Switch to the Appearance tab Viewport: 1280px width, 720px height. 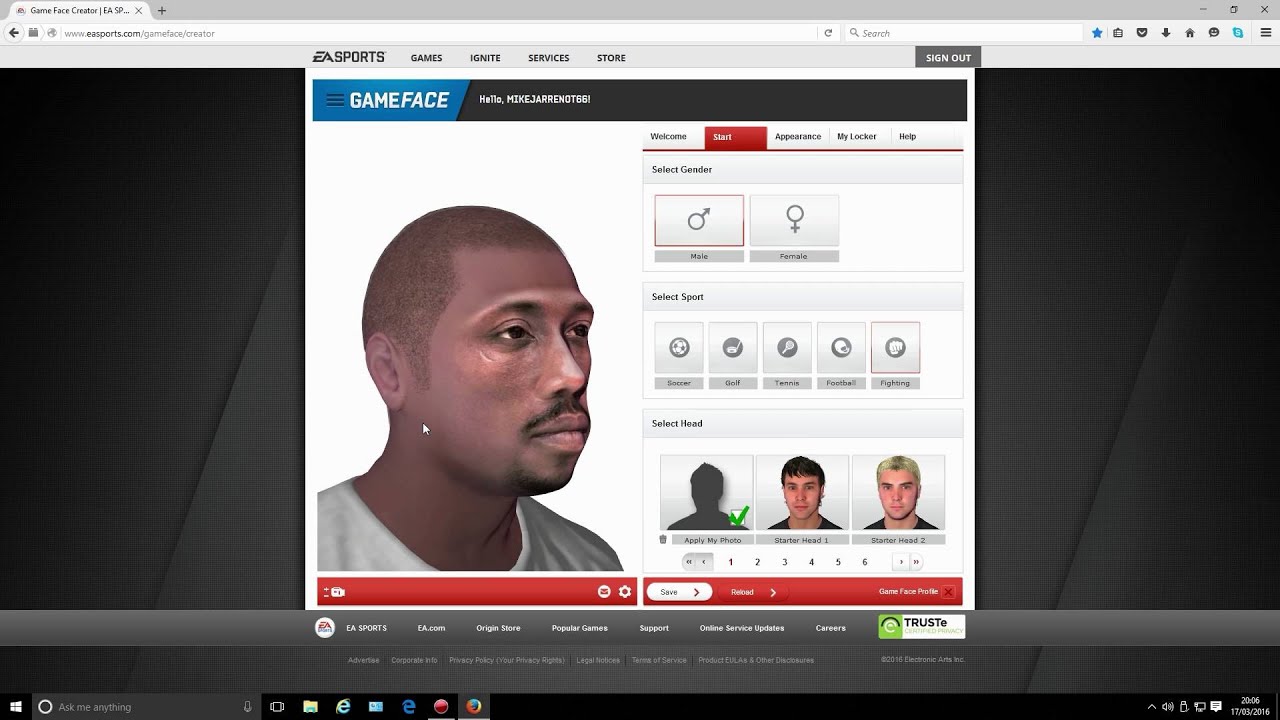(798, 137)
